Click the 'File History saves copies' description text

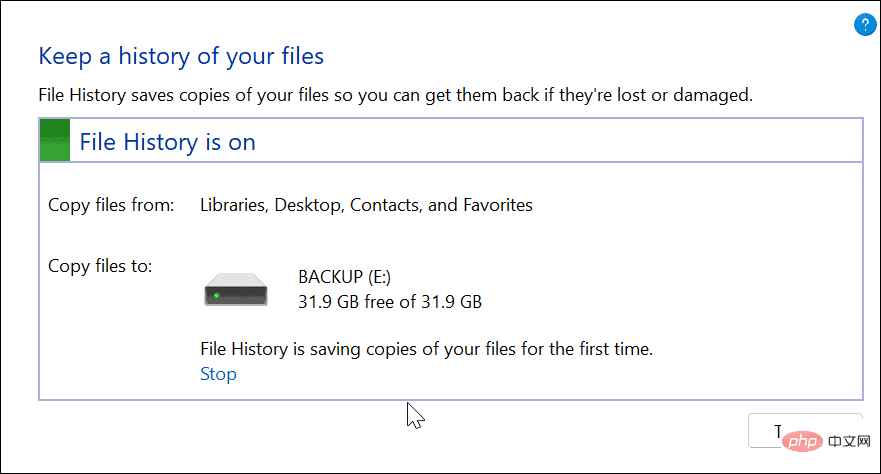396,95
